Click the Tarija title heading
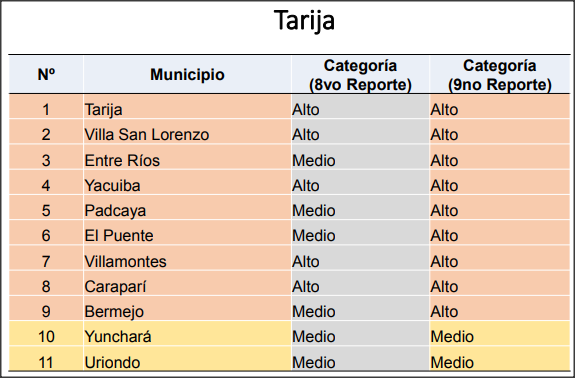The height and width of the screenshot is (378, 575). coord(304,21)
